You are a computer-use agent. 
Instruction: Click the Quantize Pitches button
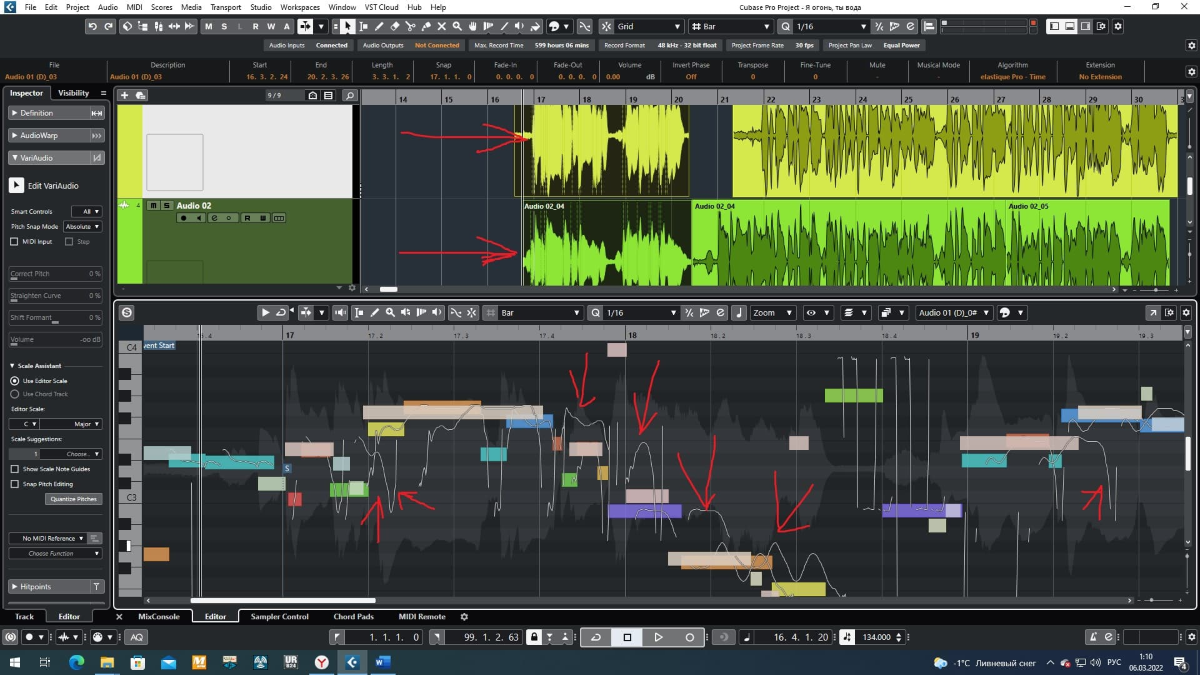pyautogui.click(x=74, y=499)
